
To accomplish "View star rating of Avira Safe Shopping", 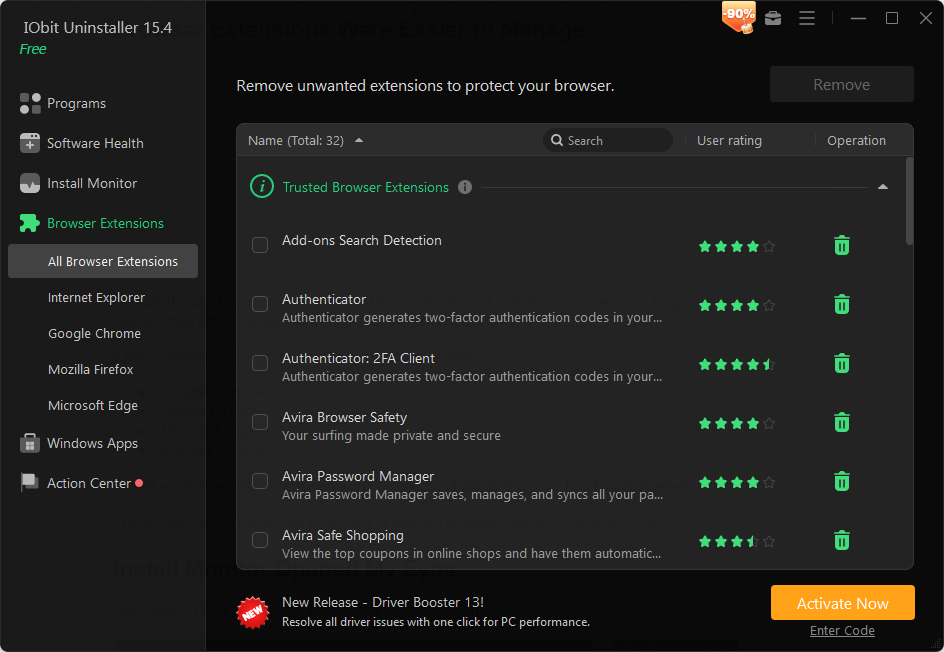I will click(x=737, y=541).
